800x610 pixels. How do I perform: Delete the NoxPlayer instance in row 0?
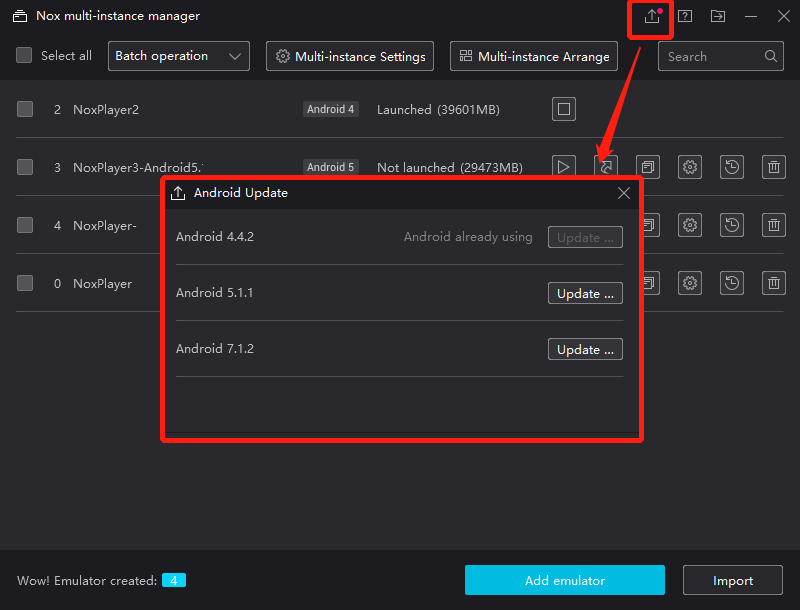point(774,283)
